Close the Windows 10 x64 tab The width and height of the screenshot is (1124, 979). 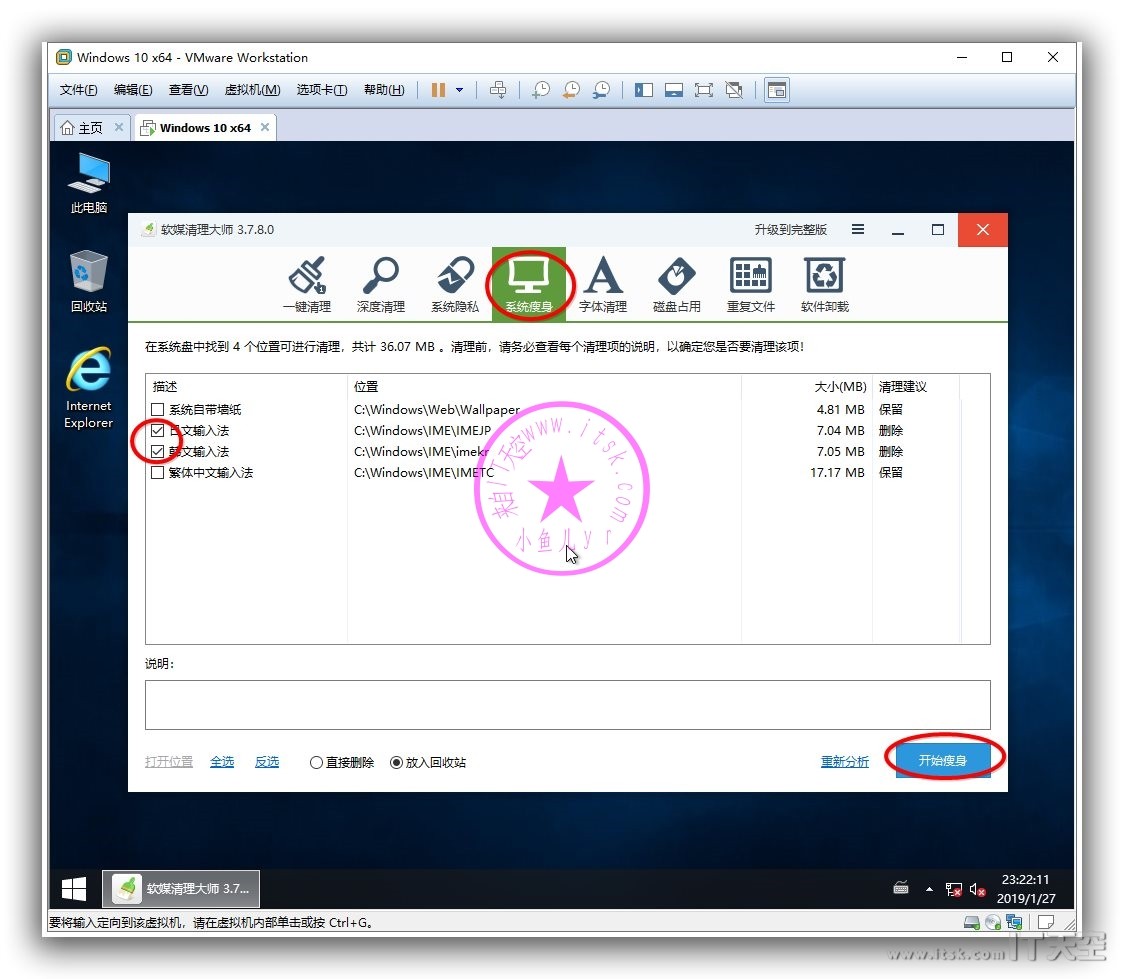click(265, 127)
